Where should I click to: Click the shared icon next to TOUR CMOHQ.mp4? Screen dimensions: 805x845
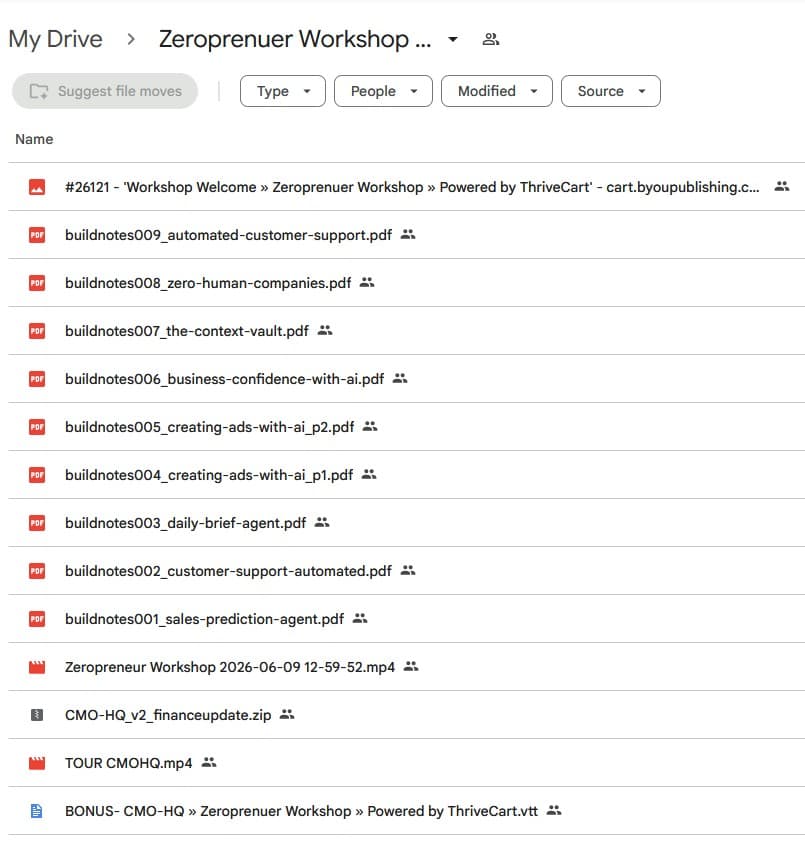click(209, 763)
